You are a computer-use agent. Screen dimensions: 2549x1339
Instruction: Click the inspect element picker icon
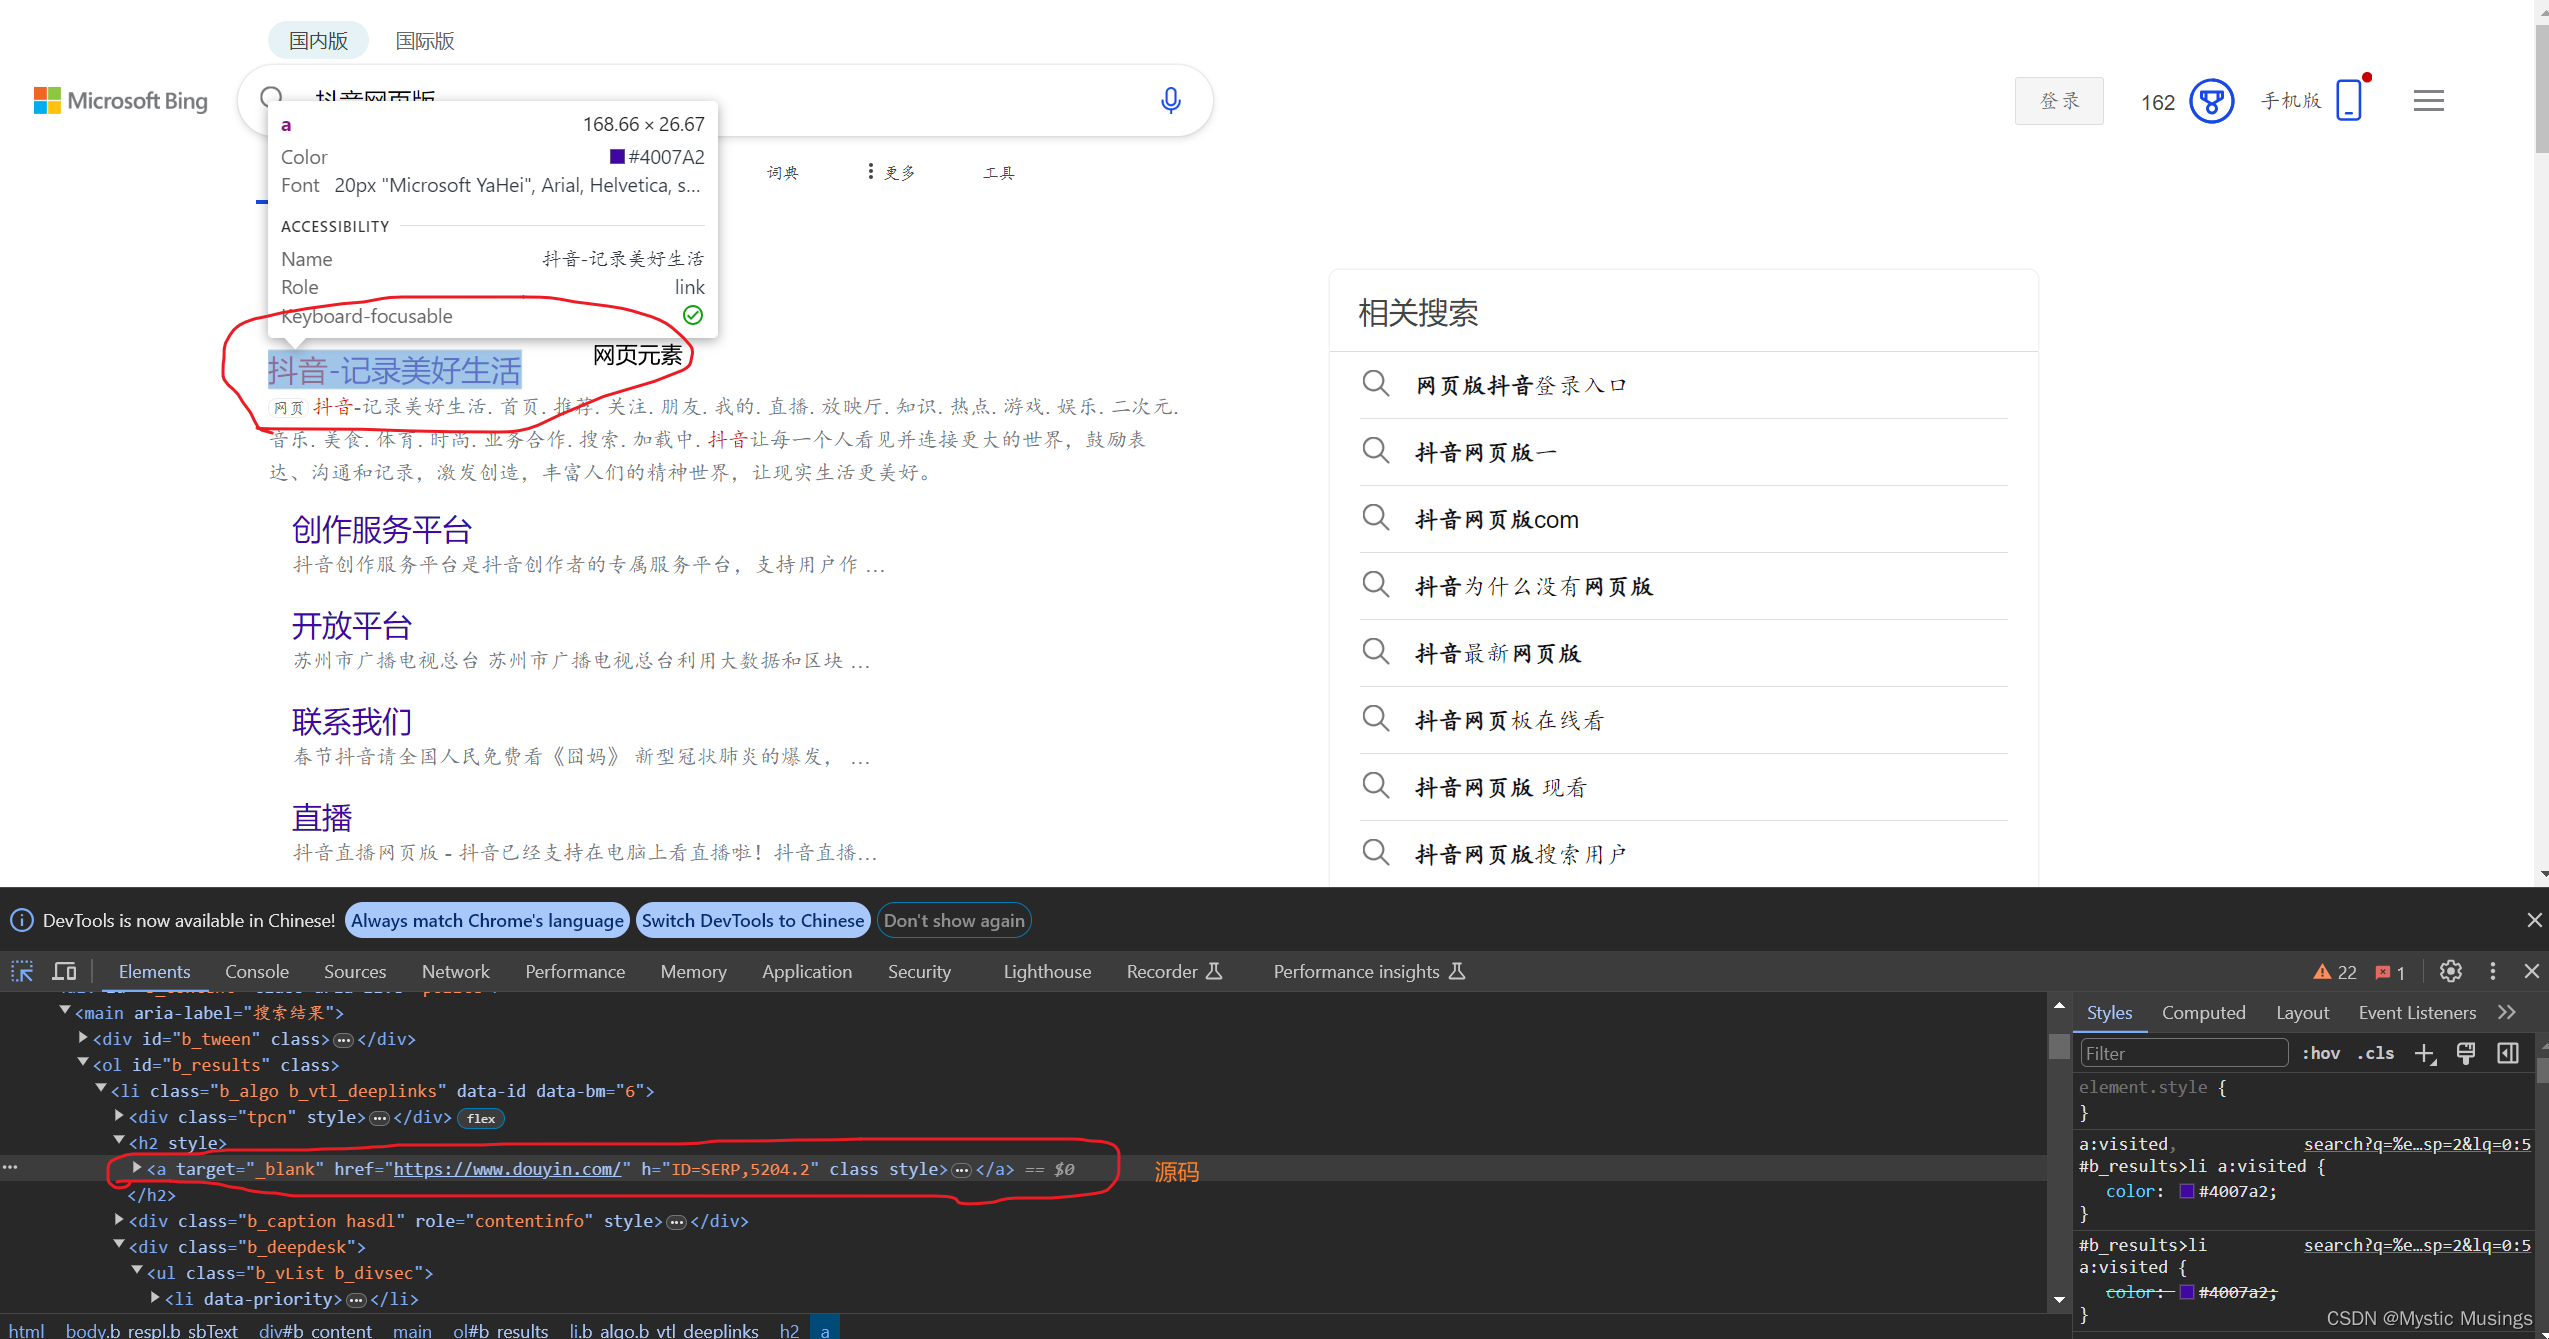tap(24, 970)
